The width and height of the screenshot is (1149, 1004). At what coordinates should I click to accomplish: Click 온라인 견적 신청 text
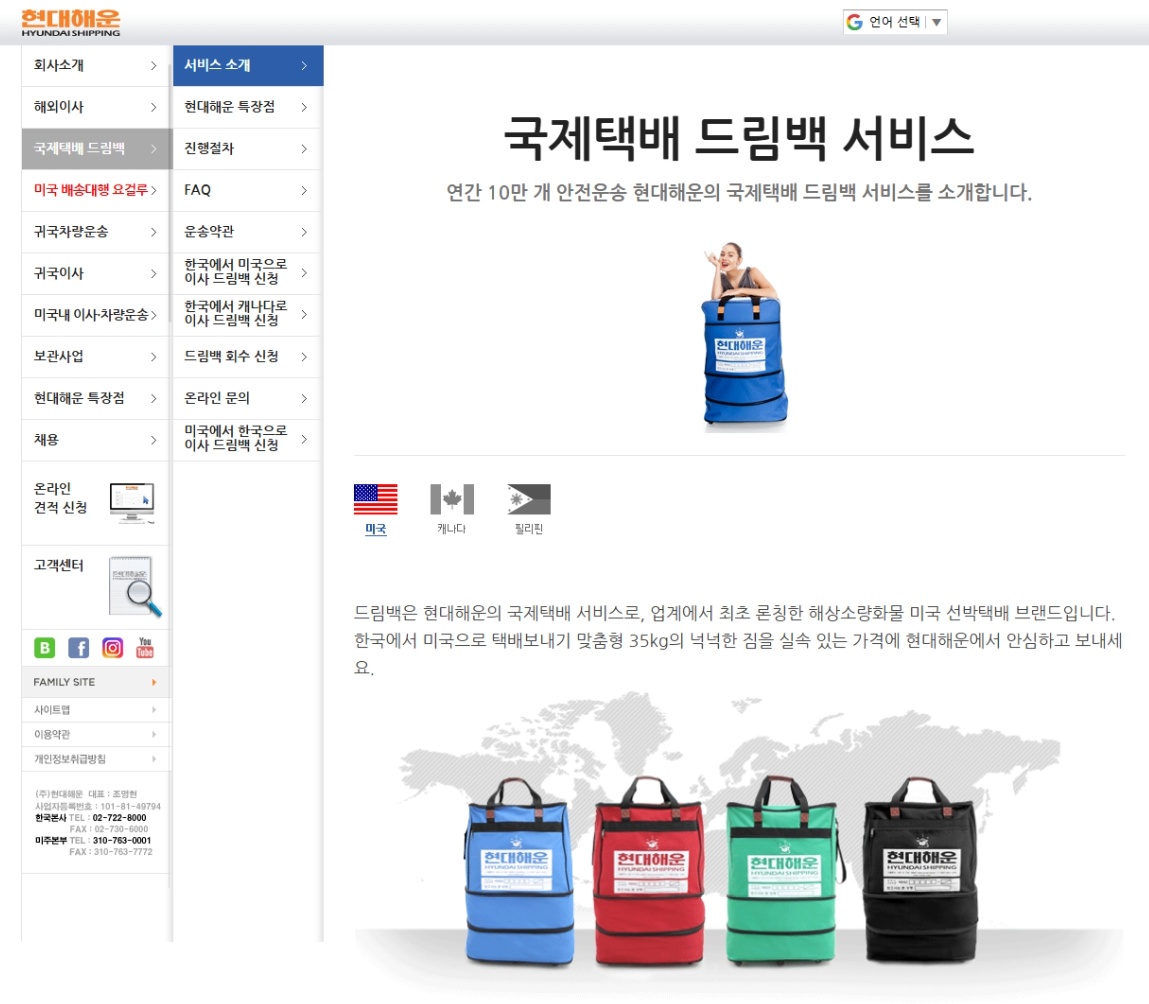60,498
